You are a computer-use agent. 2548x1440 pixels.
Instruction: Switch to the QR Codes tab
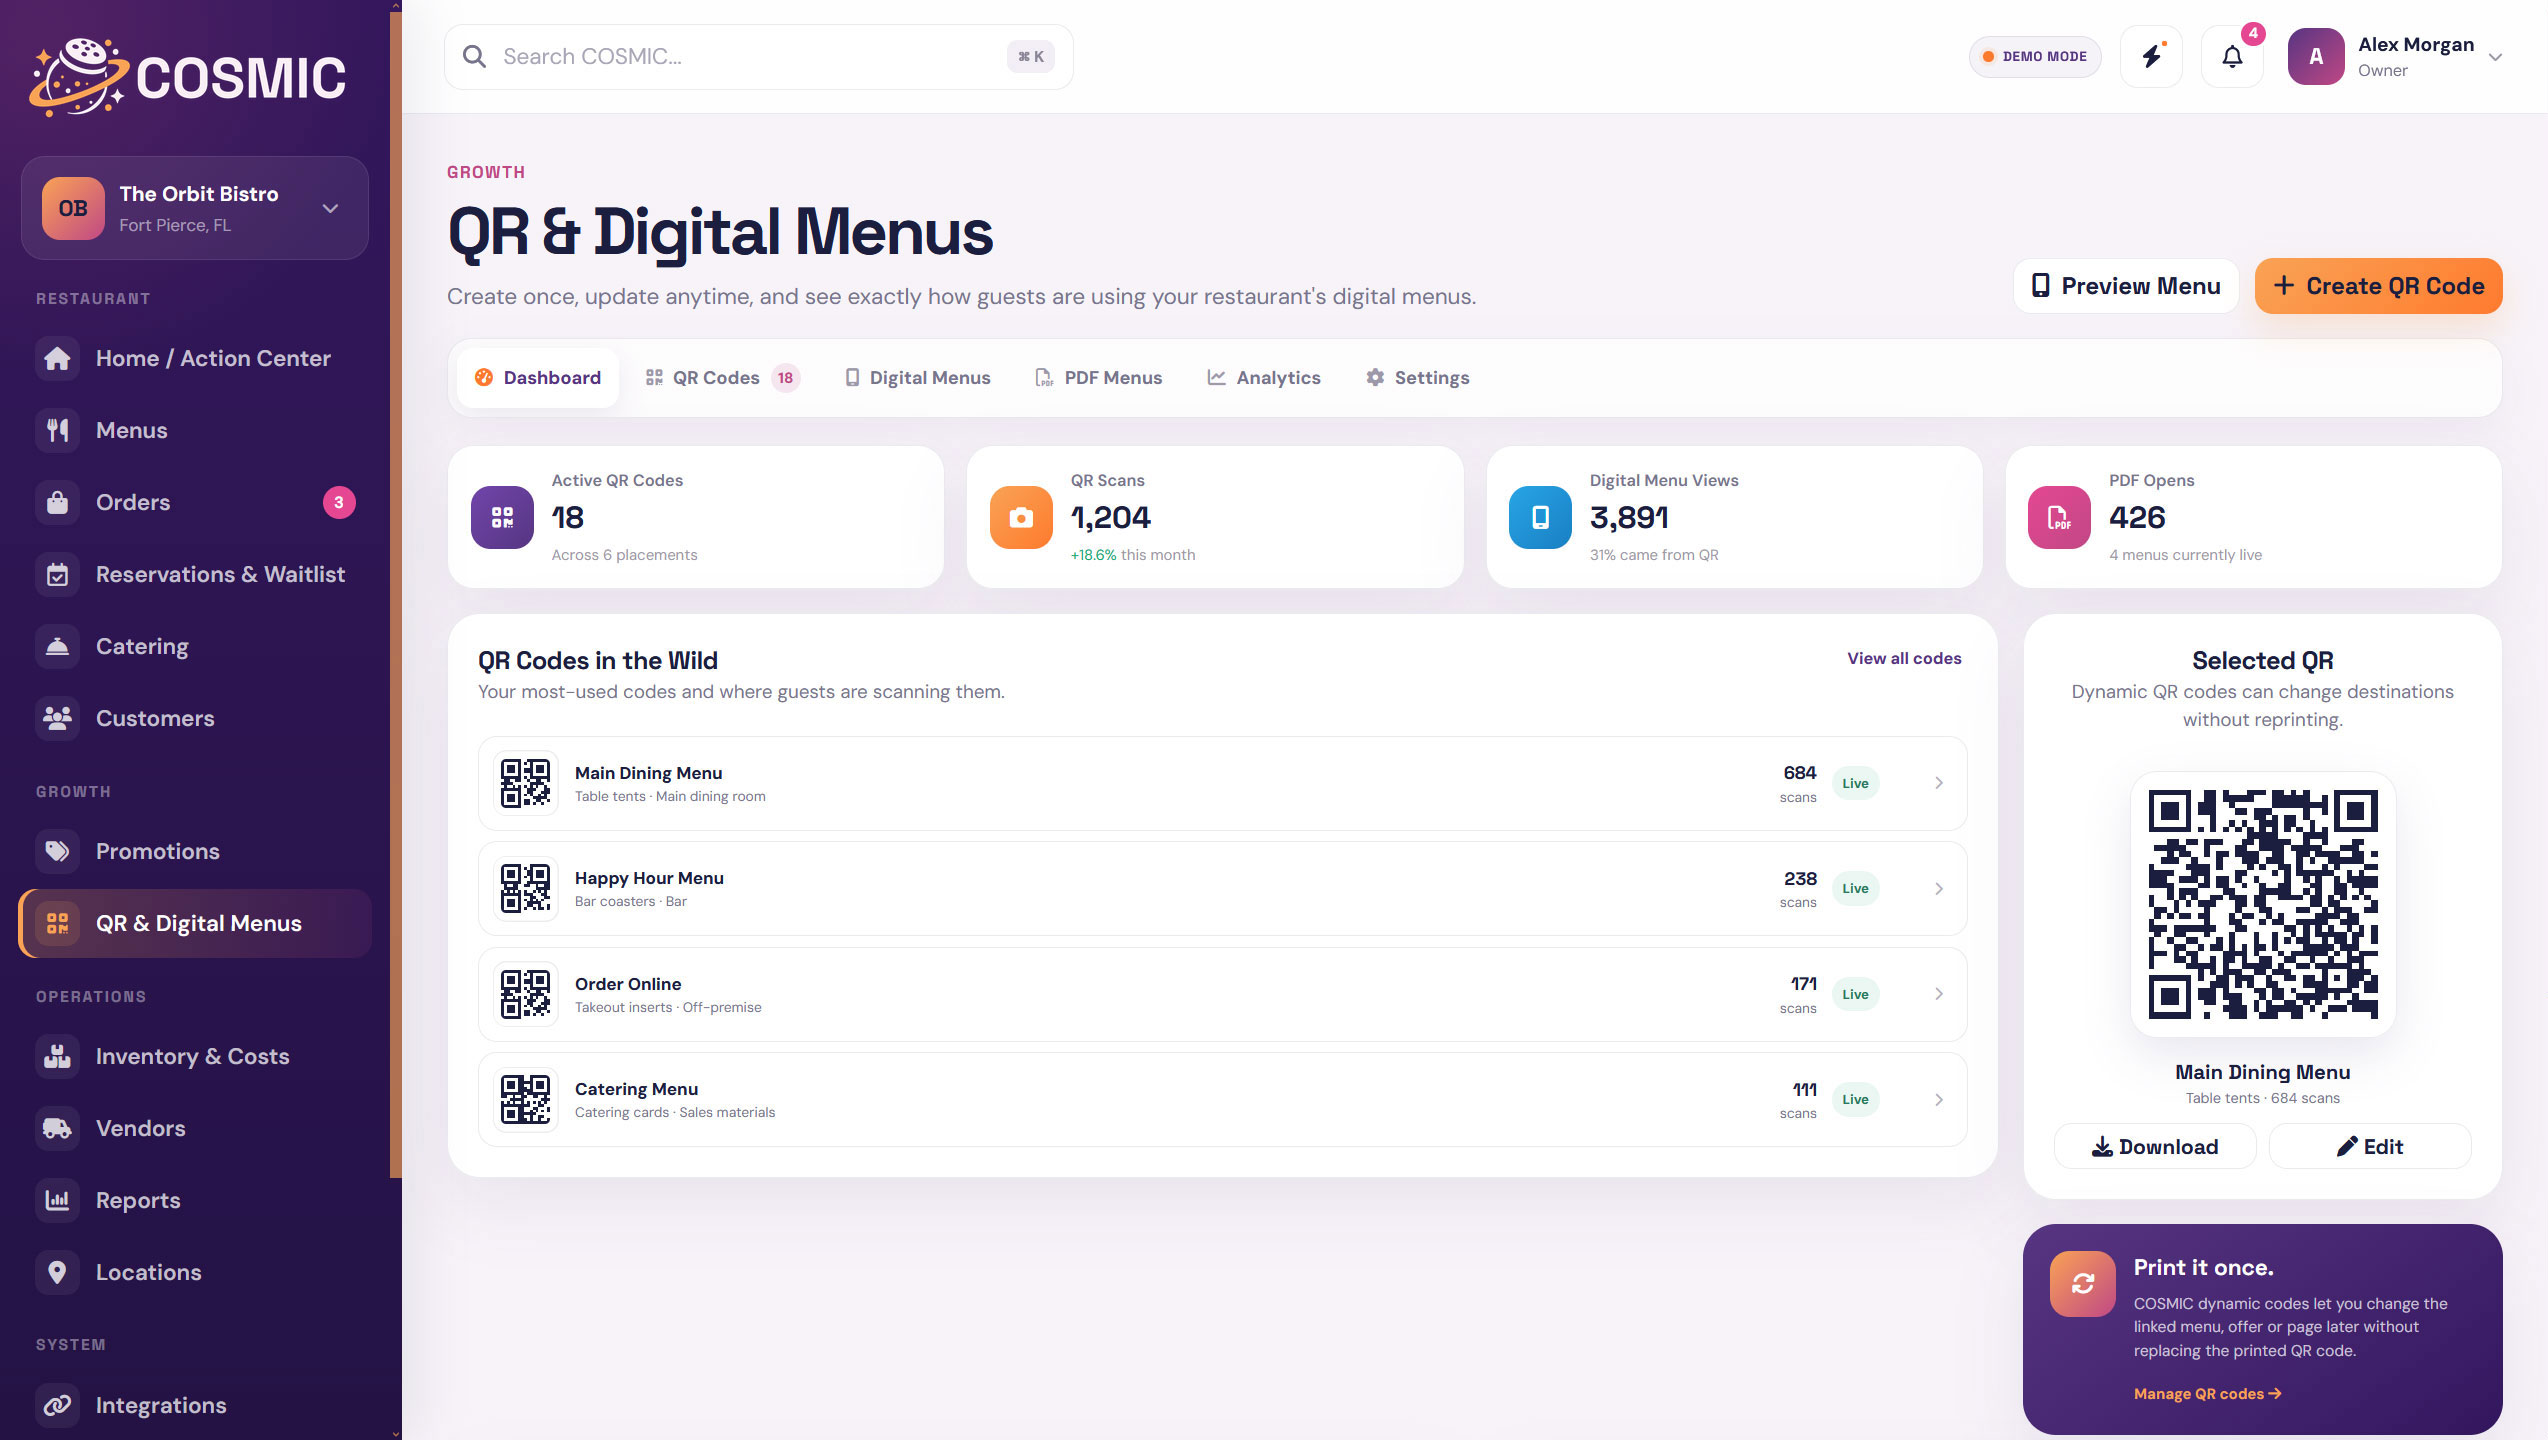pos(722,378)
